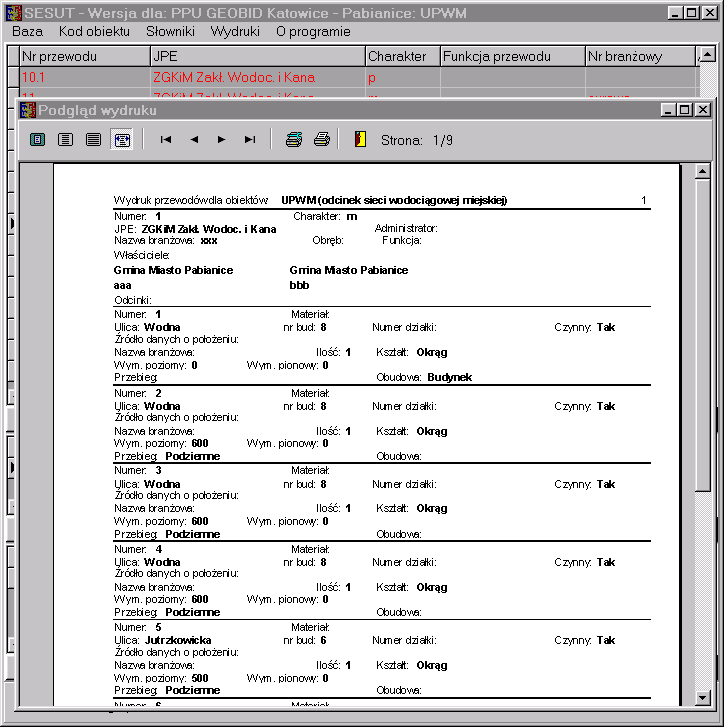This screenshot has width=724, height=727.
Task: Select the 100% zoom view icon
Action: tap(66, 140)
